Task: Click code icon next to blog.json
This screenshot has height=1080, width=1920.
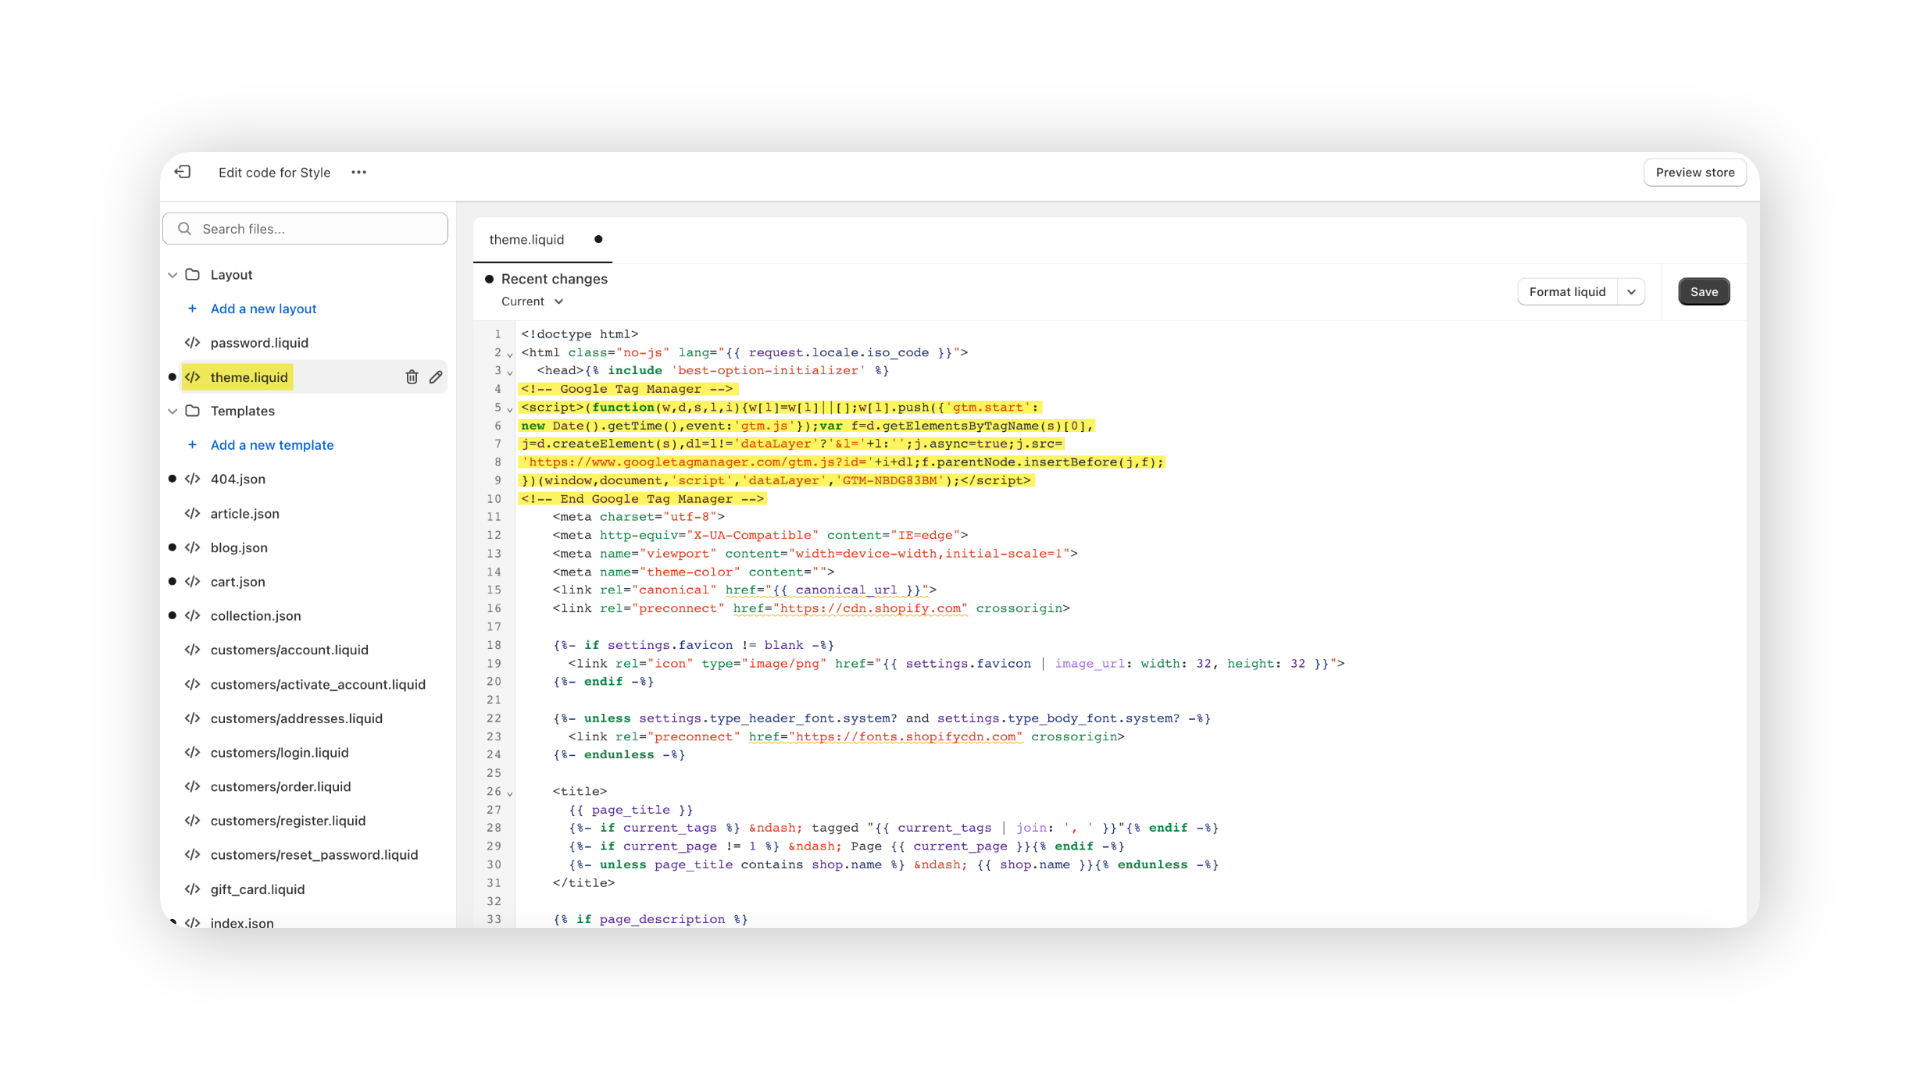Action: click(192, 548)
